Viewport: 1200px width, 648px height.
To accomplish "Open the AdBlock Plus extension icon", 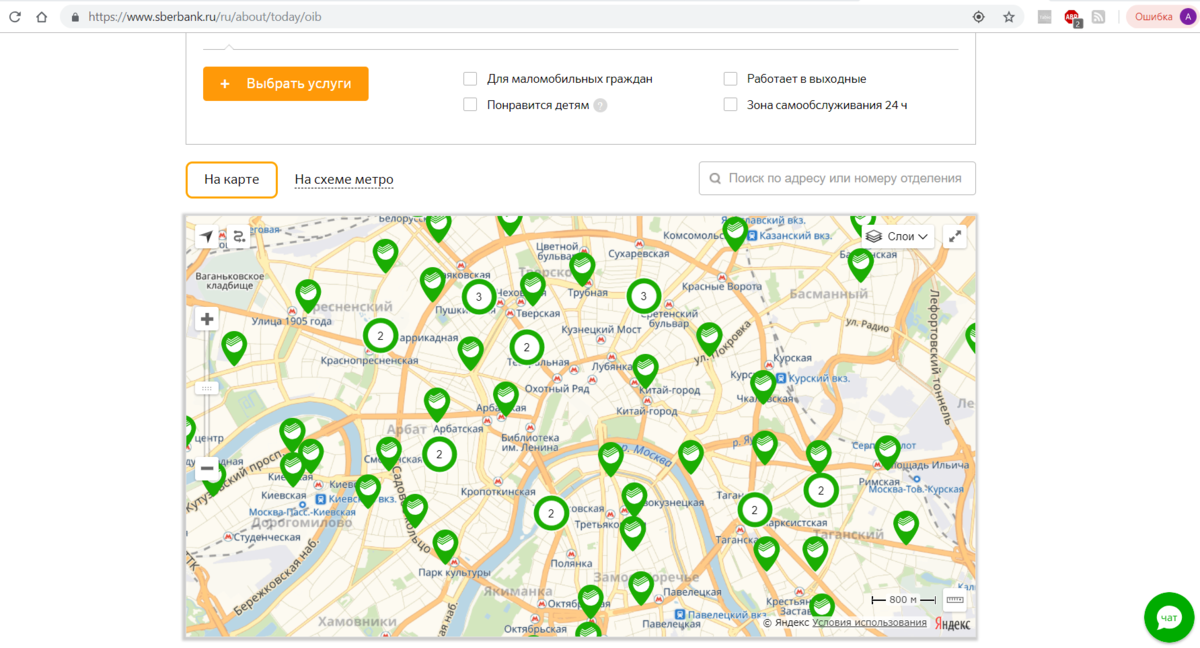I will [1073, 17].
